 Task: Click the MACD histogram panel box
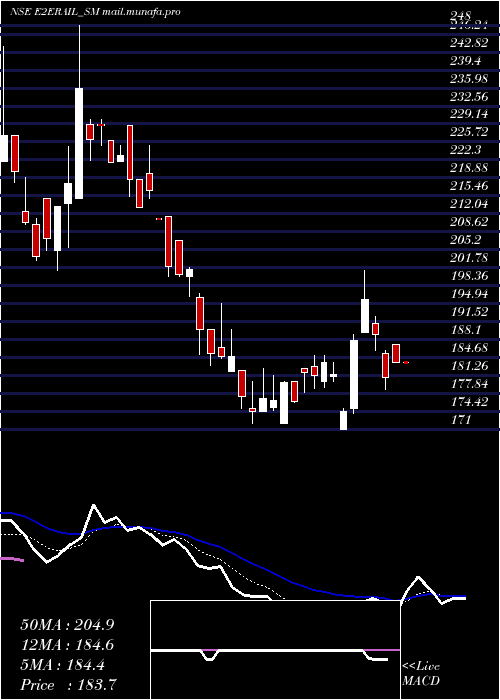[x=275, y=650]
